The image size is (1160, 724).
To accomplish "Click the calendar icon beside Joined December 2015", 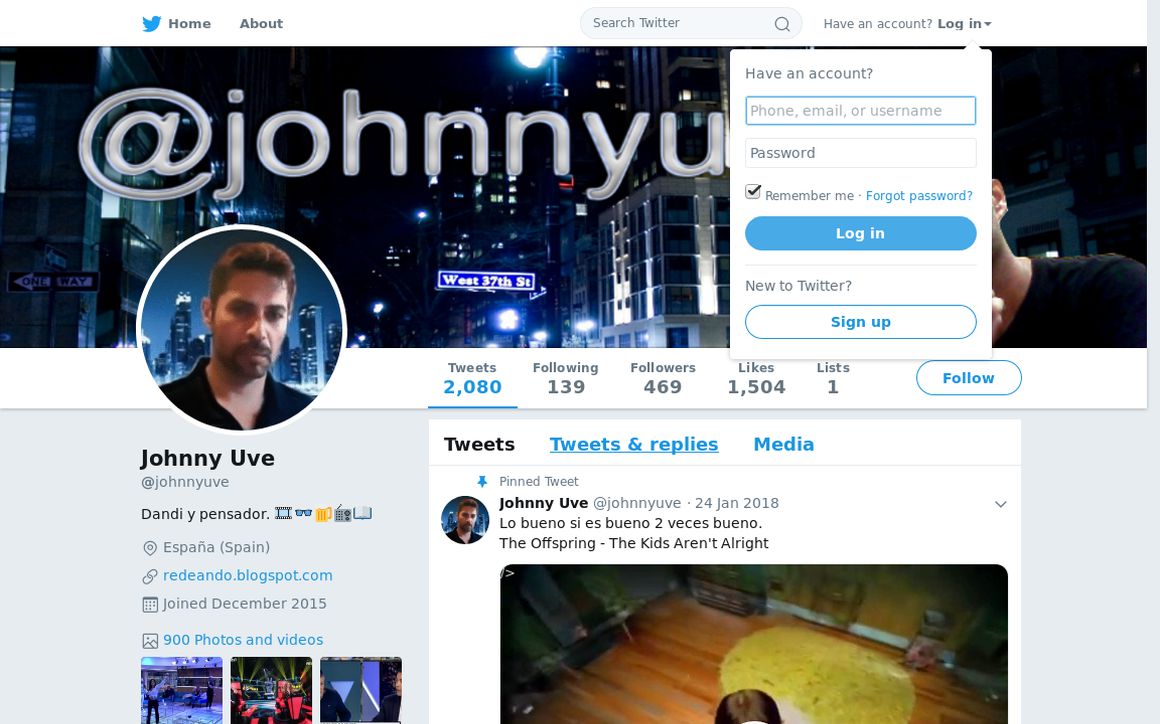I will [149, 604].
